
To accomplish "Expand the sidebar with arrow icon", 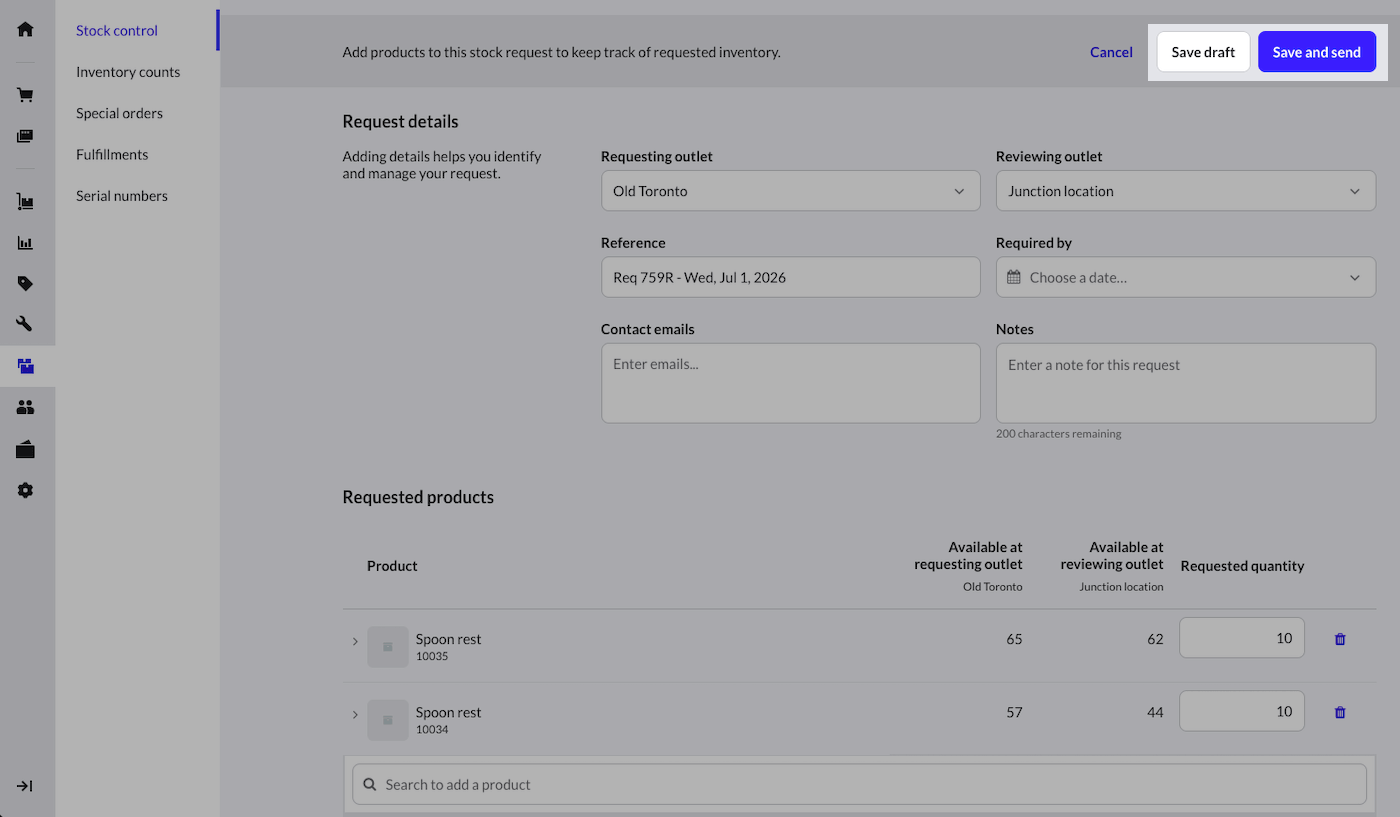I will [x=25, y=786].
